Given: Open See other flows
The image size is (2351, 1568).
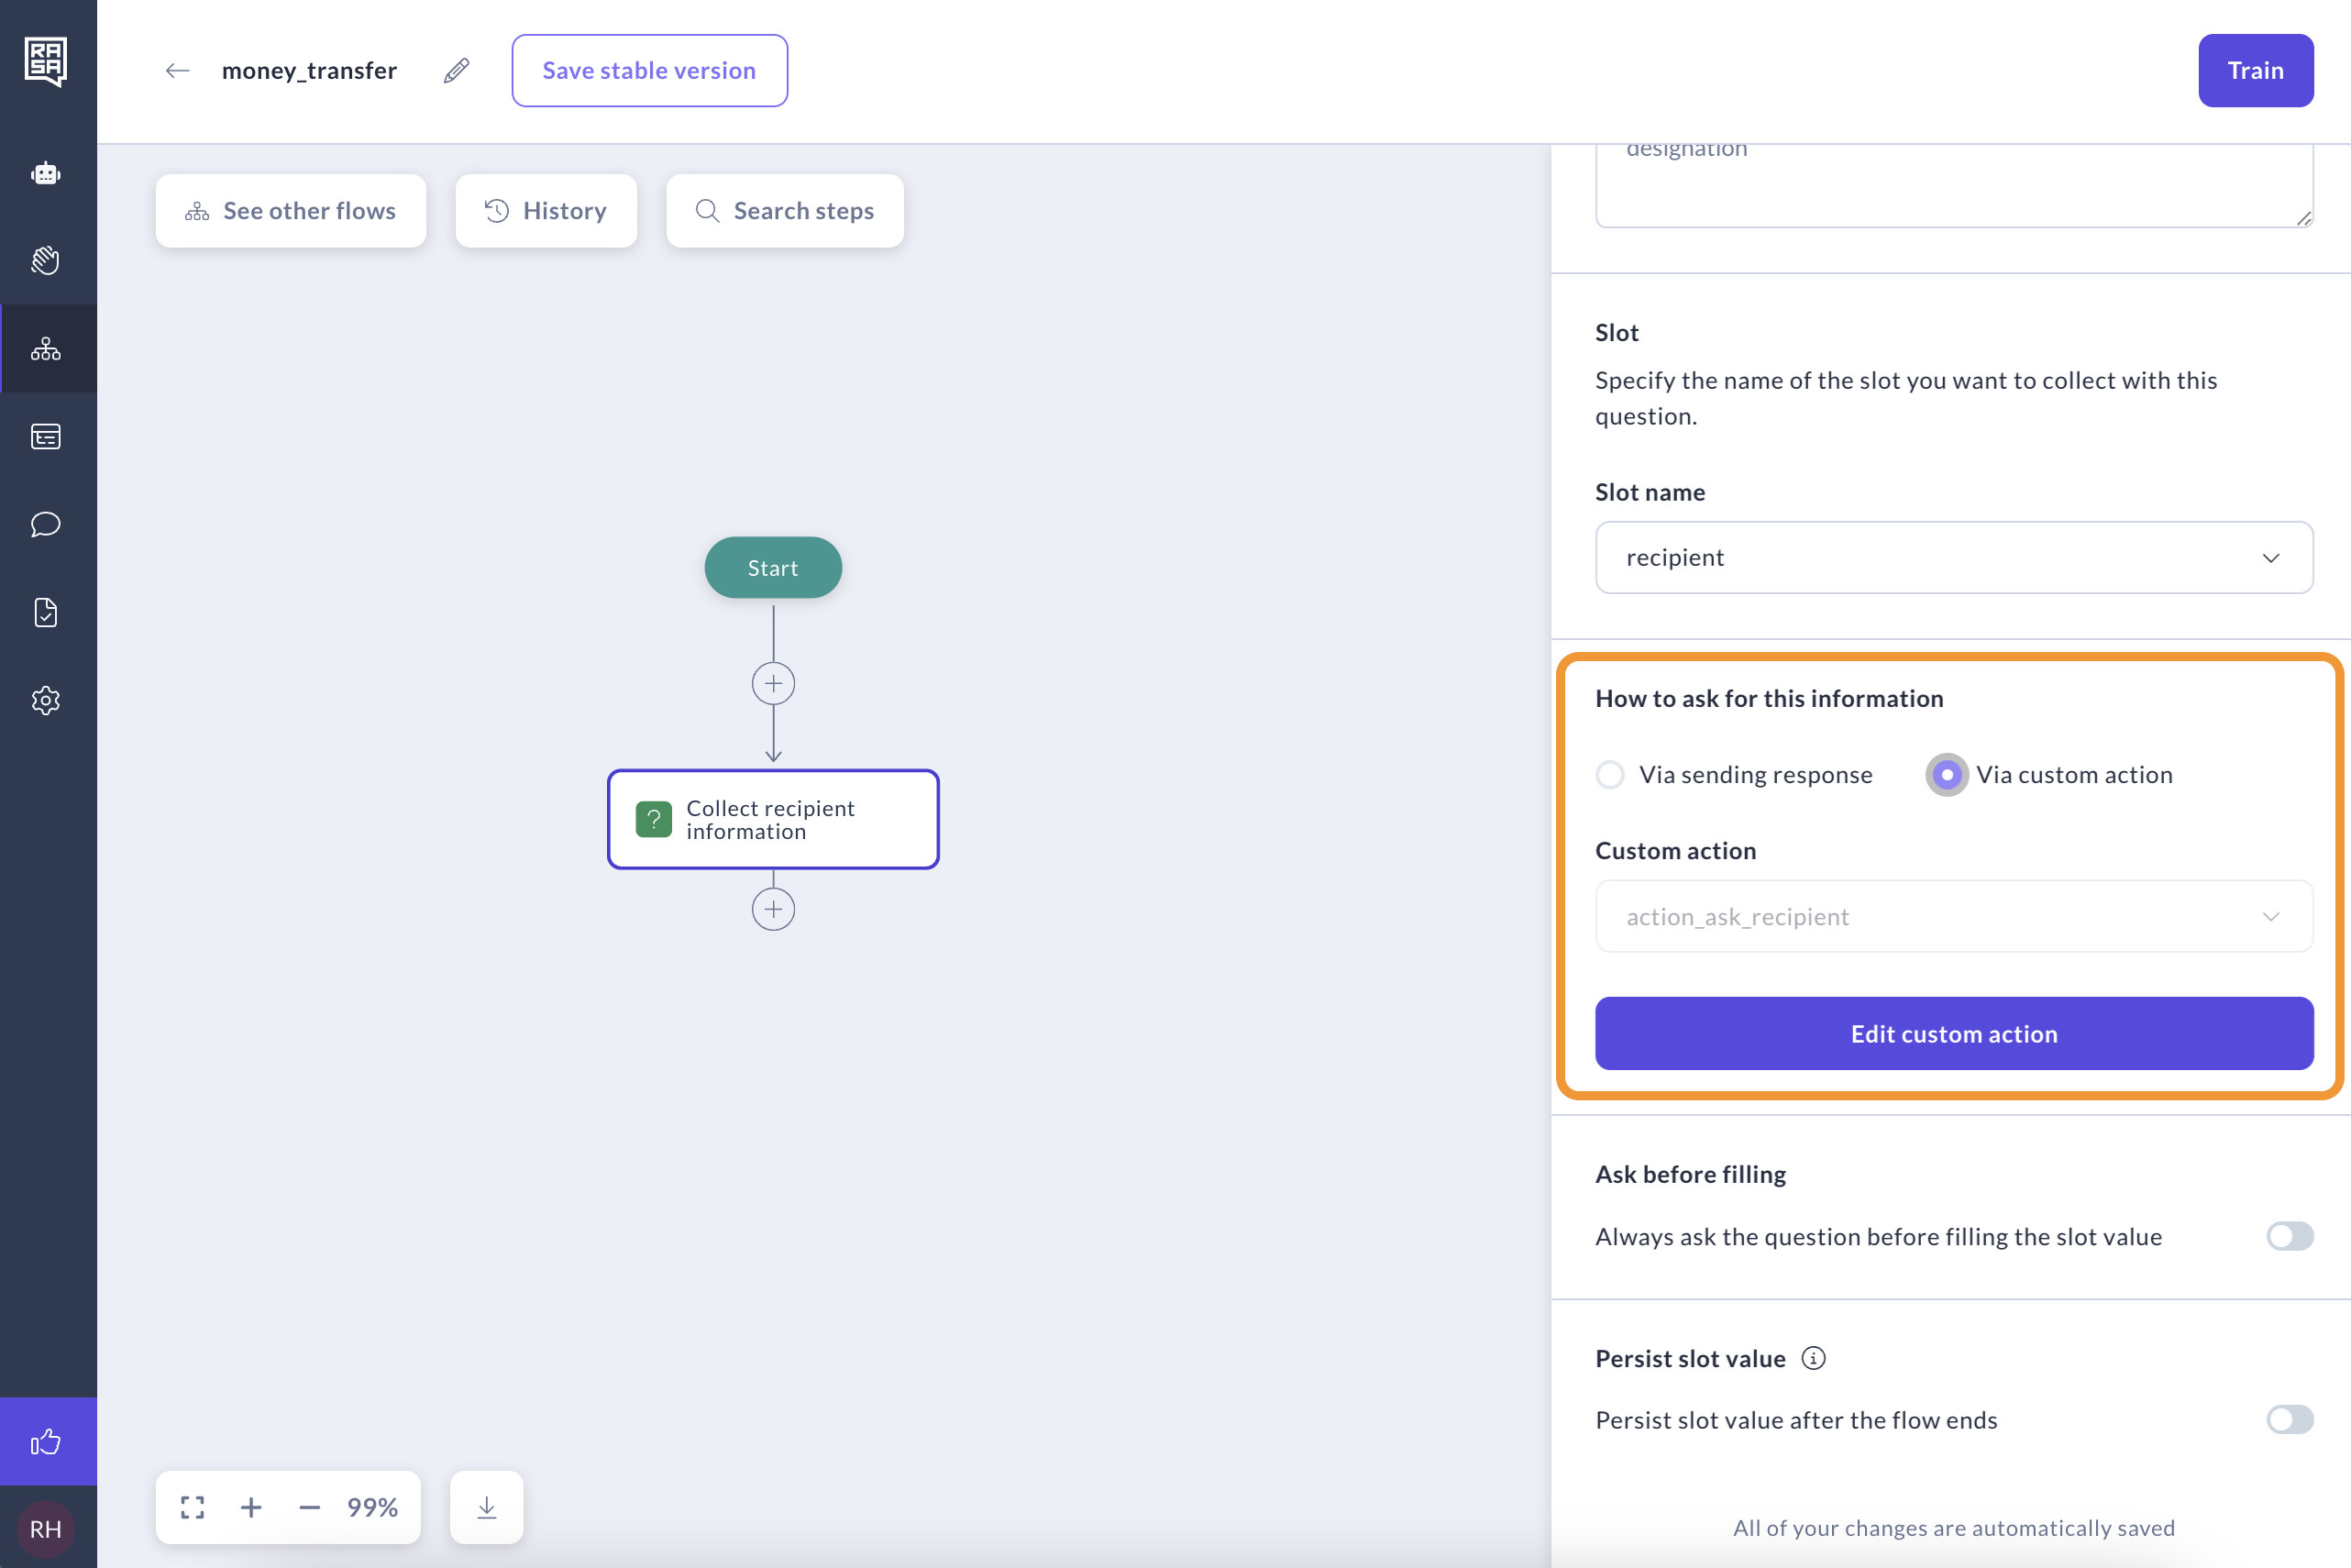Looking at the screenshot, I should (291, 211).
